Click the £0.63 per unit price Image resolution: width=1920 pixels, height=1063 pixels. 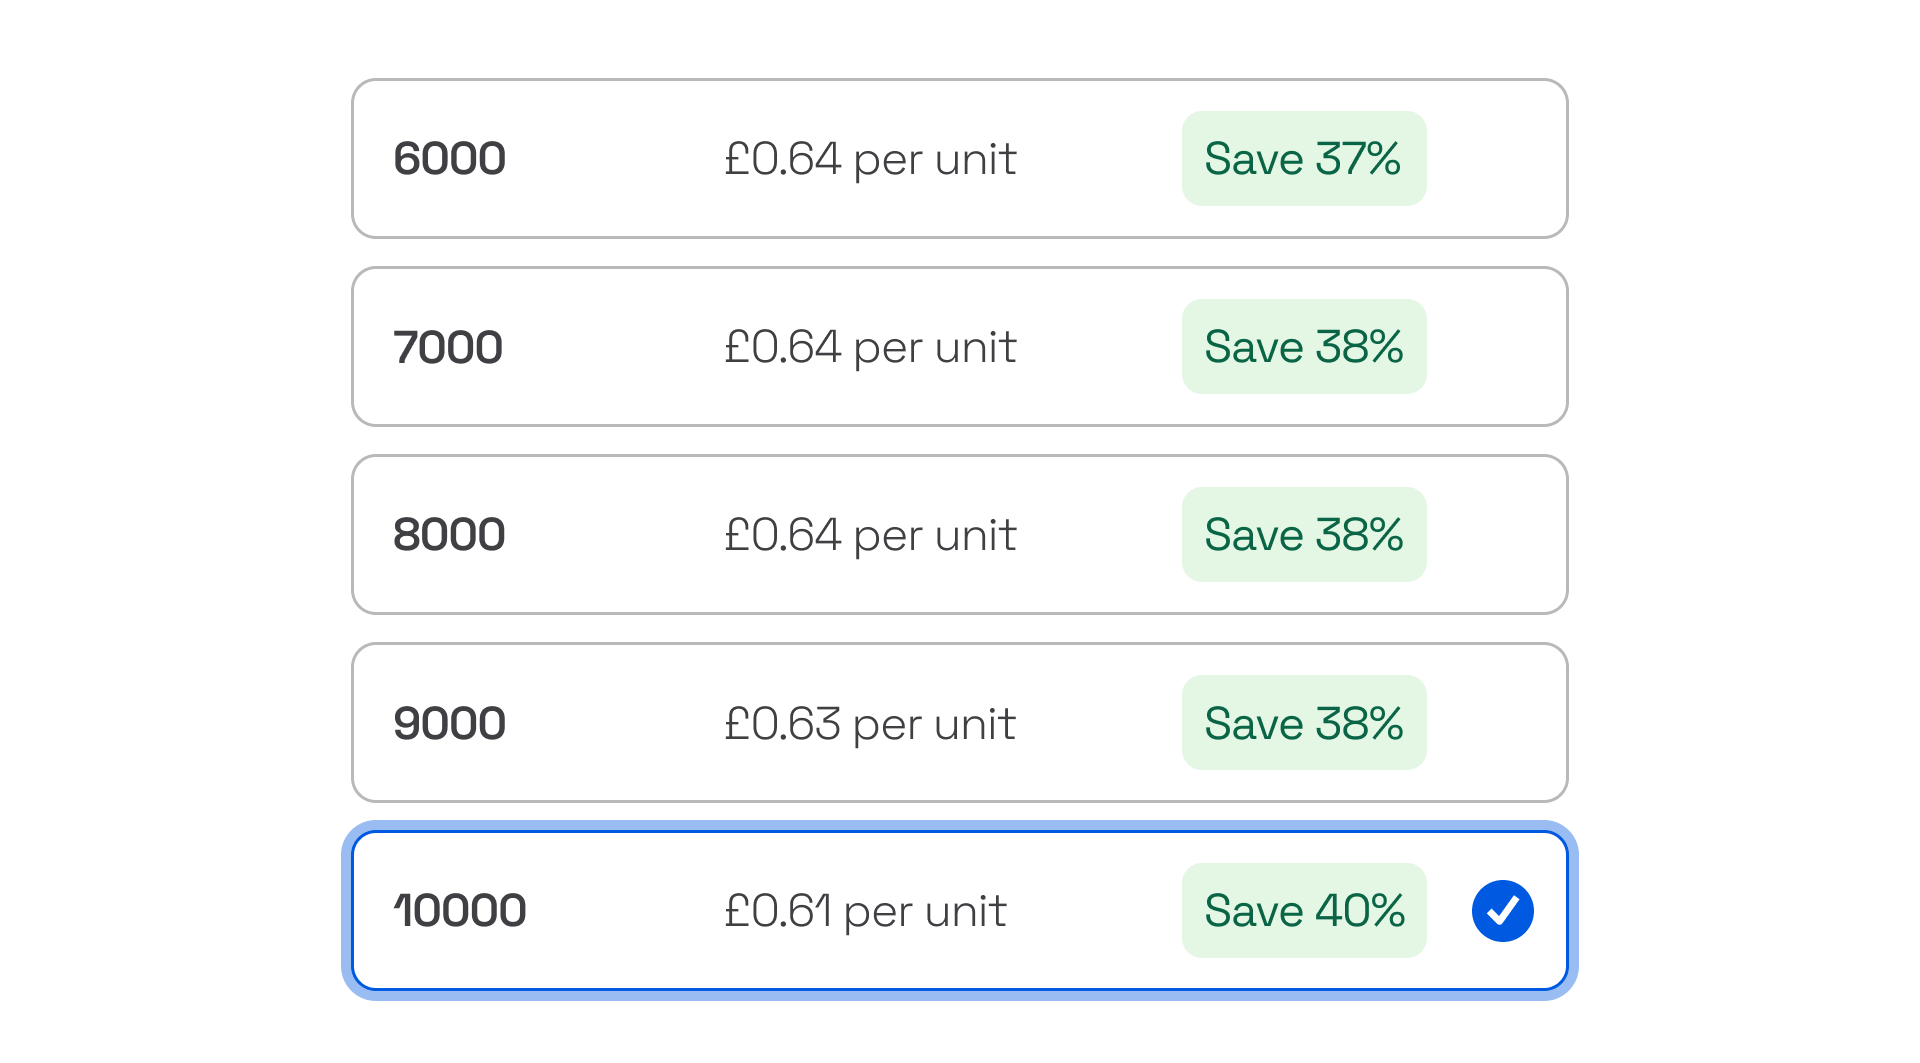tap(869, 724)
